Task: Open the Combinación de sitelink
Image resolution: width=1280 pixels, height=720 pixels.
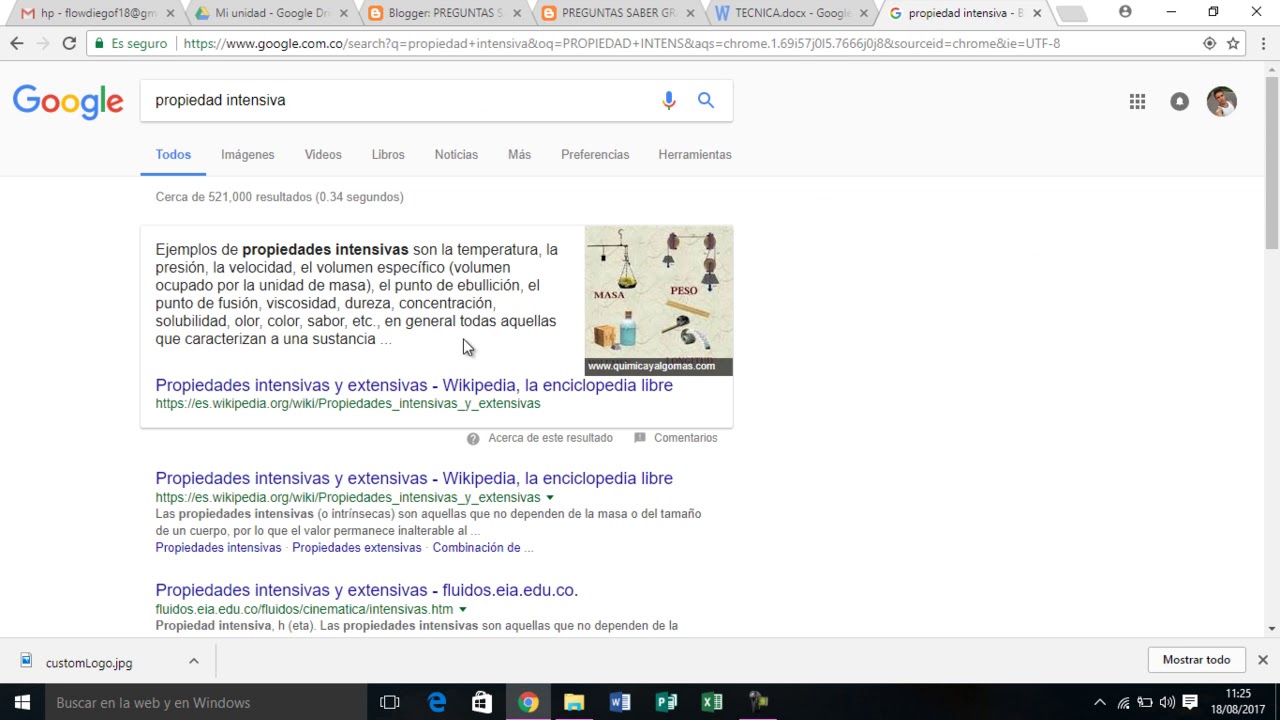Action: 483,548
